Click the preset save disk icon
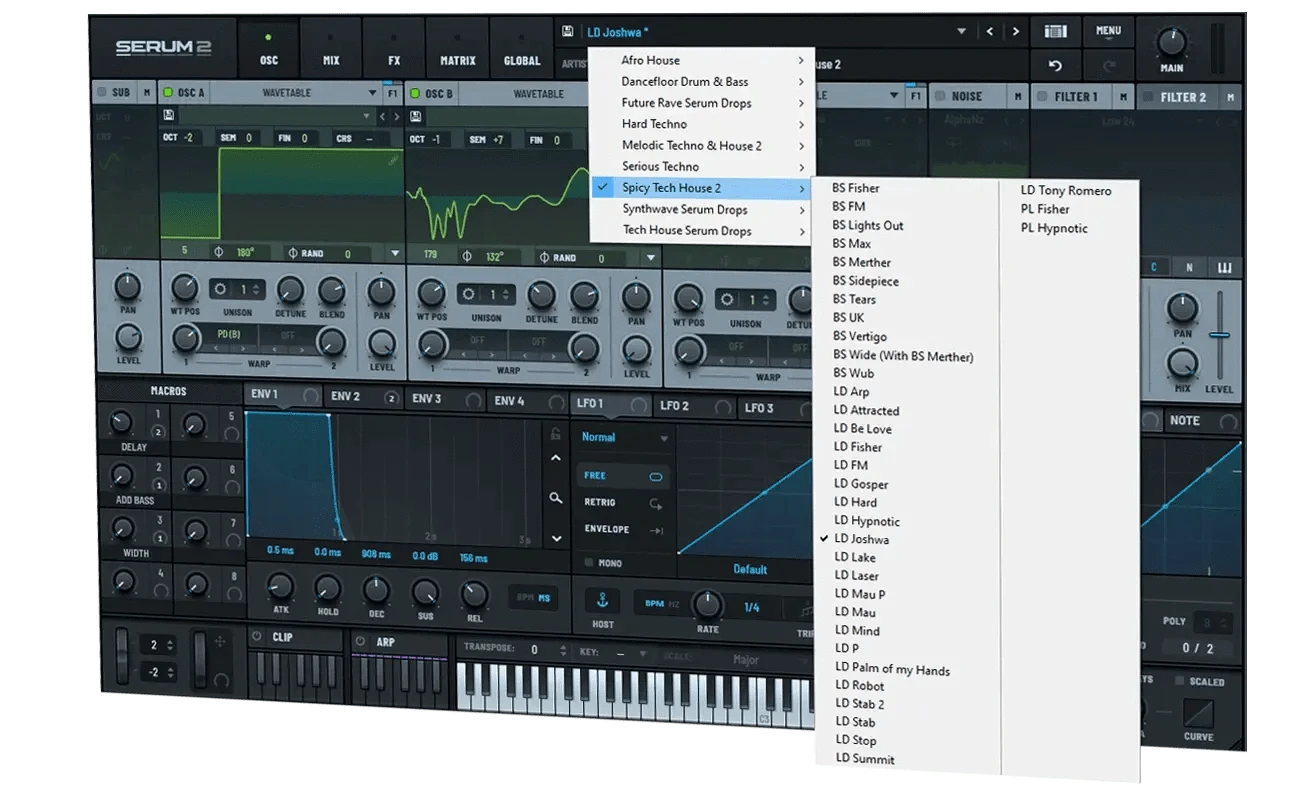This screenshot has height=800, width=1300. click(568, 32)
